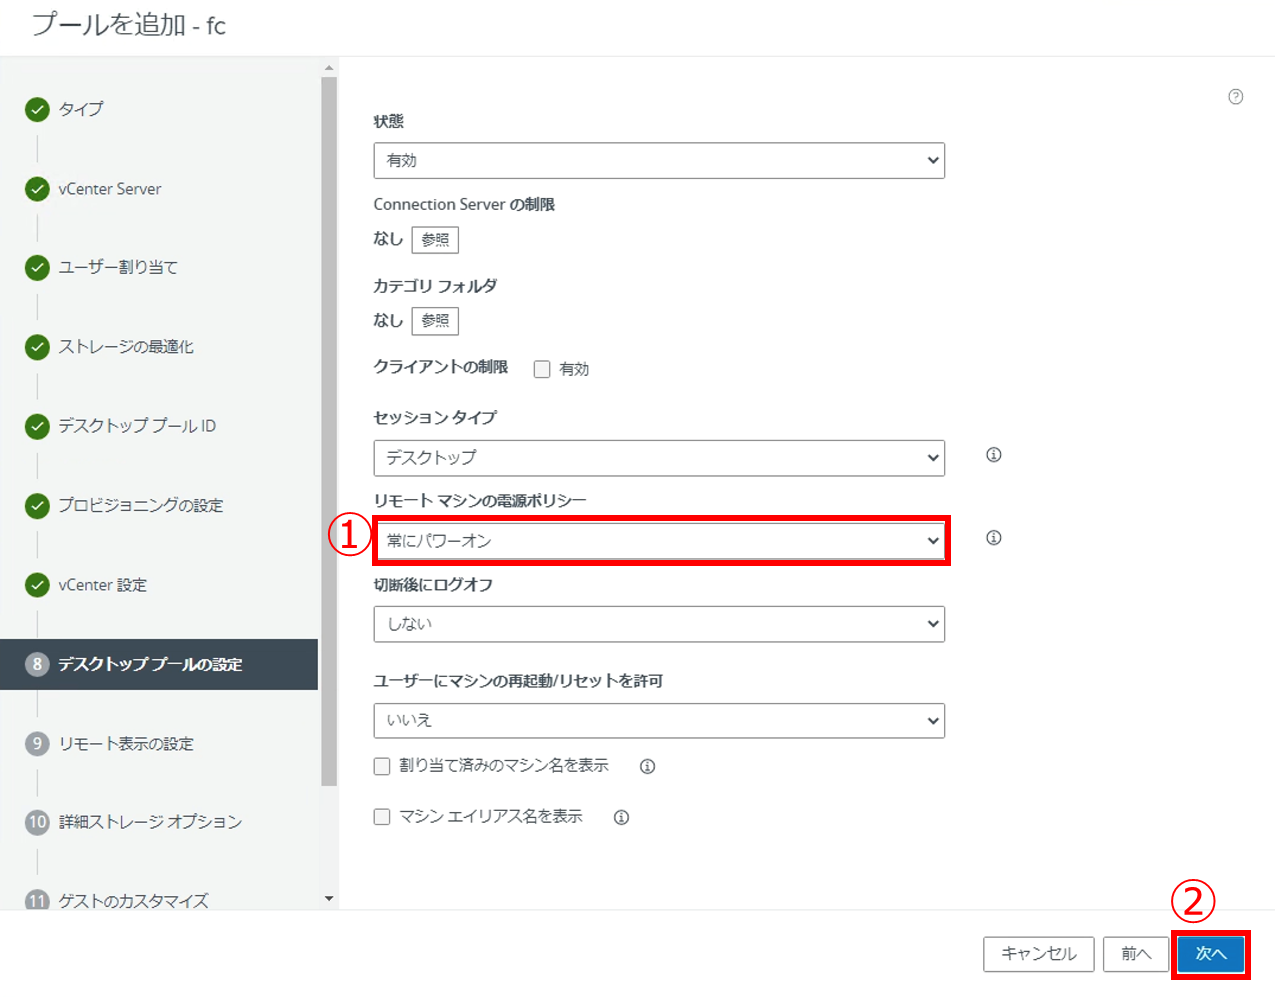Click info icon next to 割り当て済みのマシン名を表示
The width and height of the screenshot is (1275, 997).
(x=647, y=767)
